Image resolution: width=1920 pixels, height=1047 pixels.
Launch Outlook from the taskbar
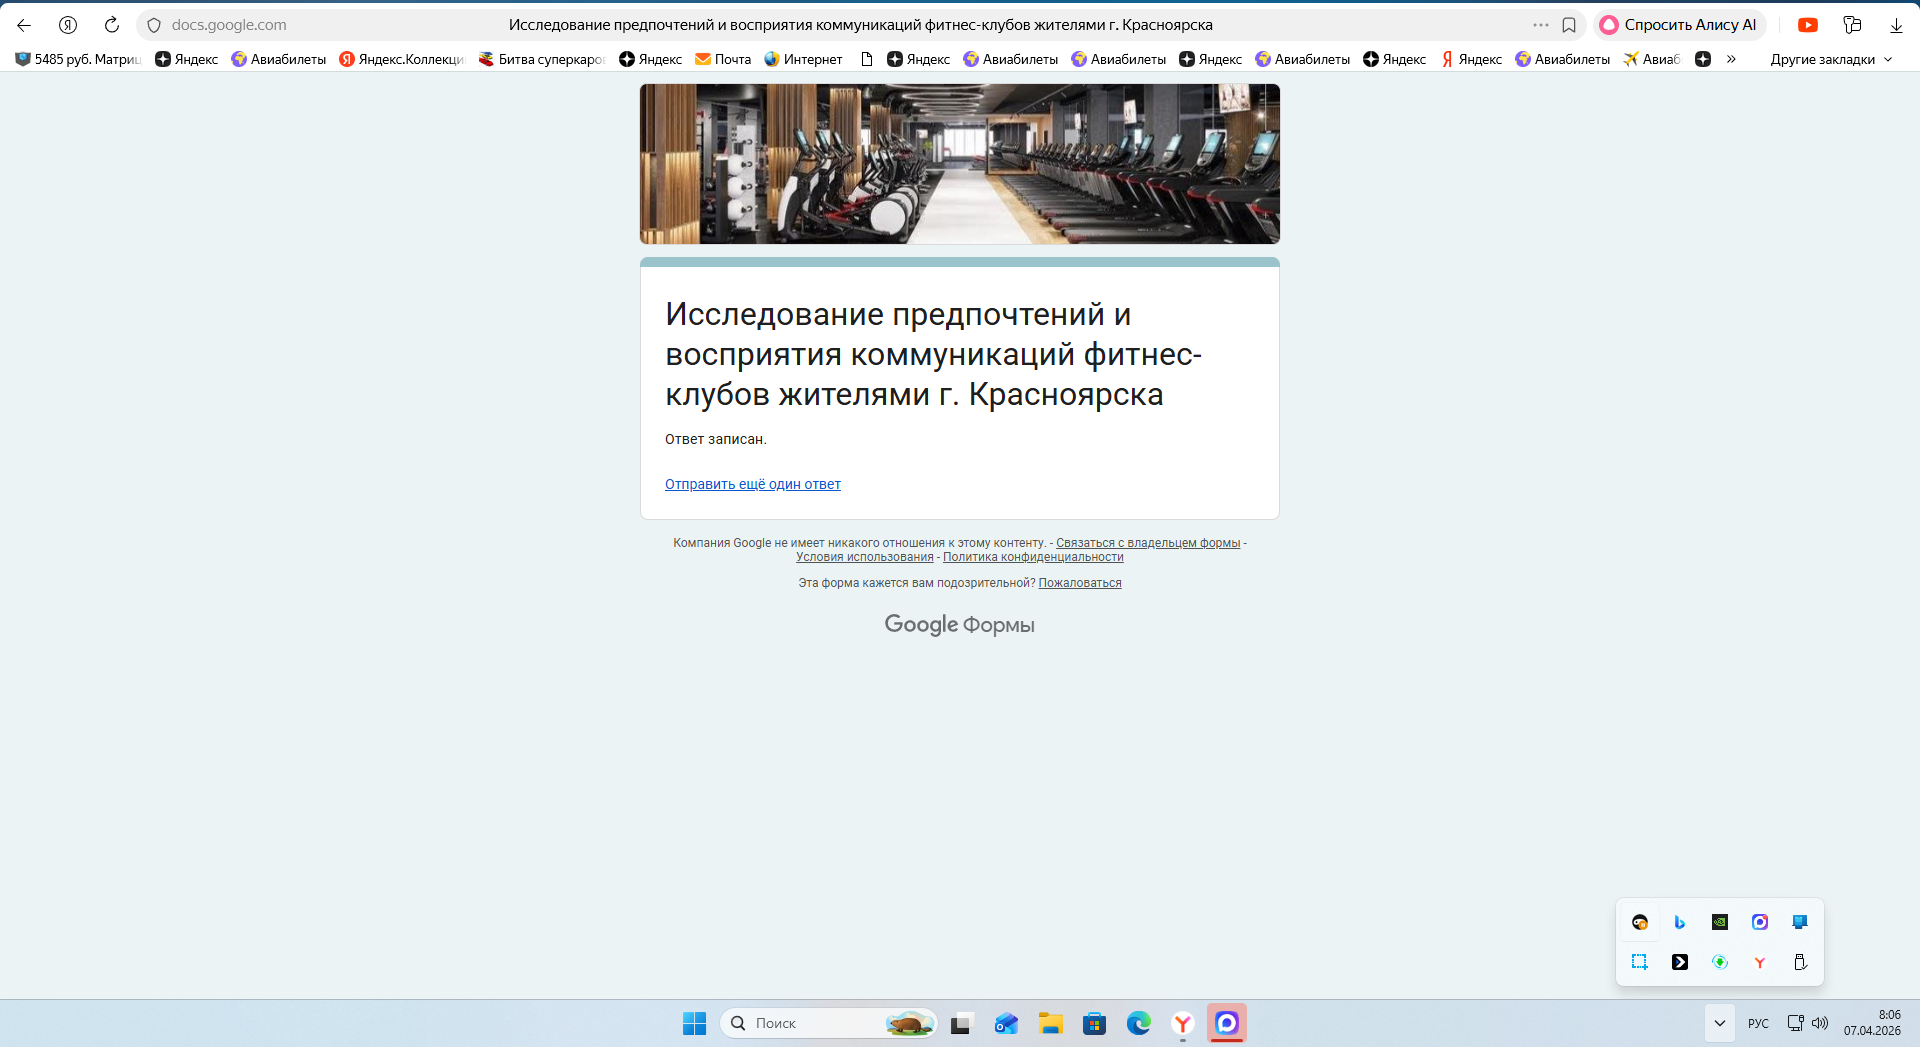pyautogui.click(x=1005, y=1023)
